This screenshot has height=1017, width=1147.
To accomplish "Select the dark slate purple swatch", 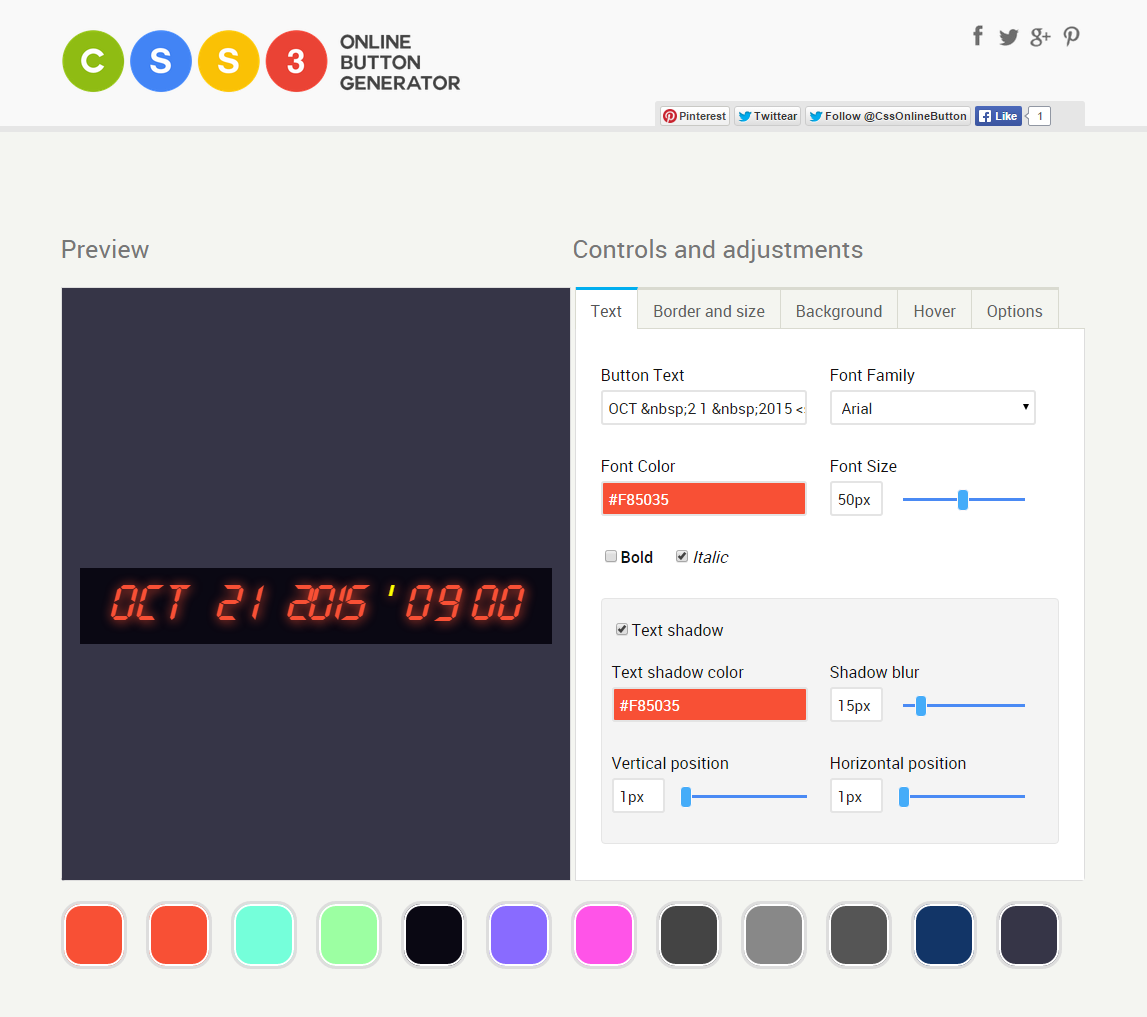I will click(x=1028, y=935).
